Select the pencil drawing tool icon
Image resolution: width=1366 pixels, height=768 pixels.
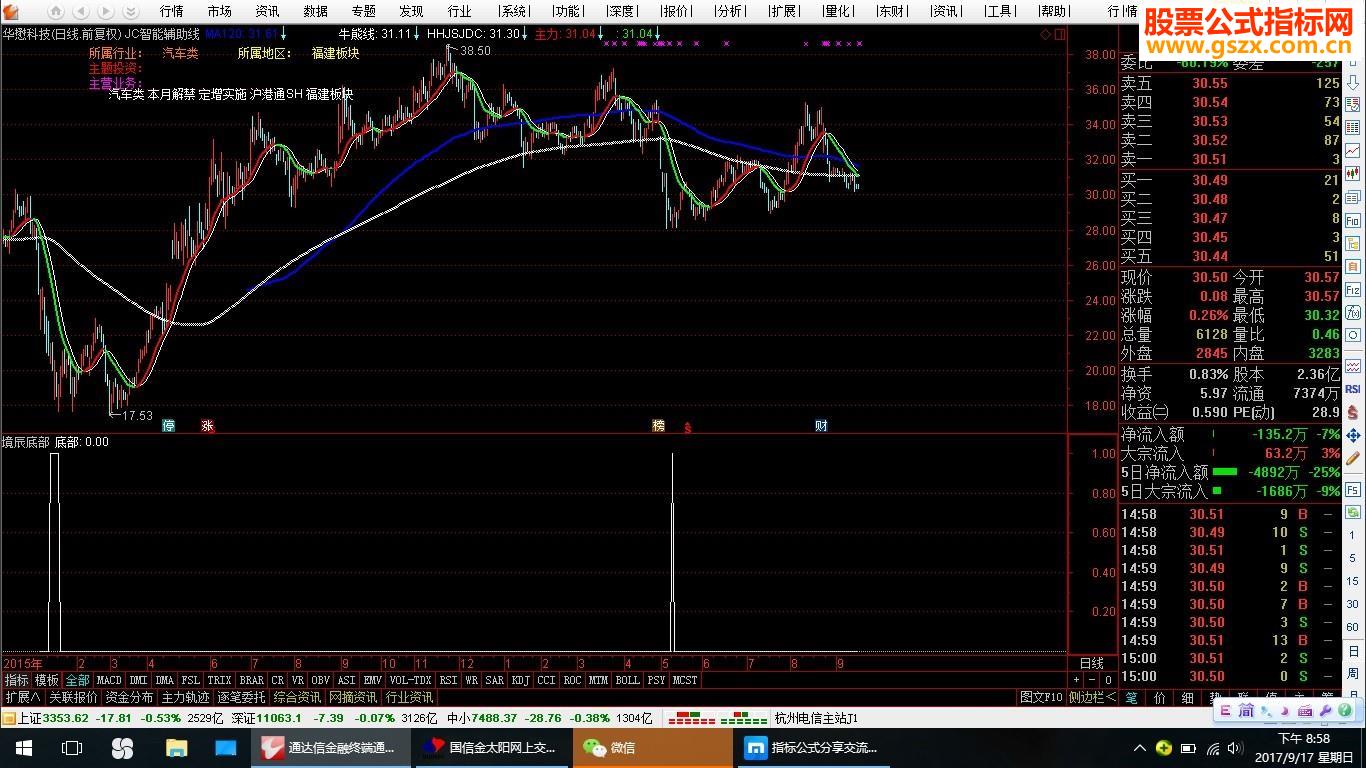pyautogui.click(x=1353, y=459)
